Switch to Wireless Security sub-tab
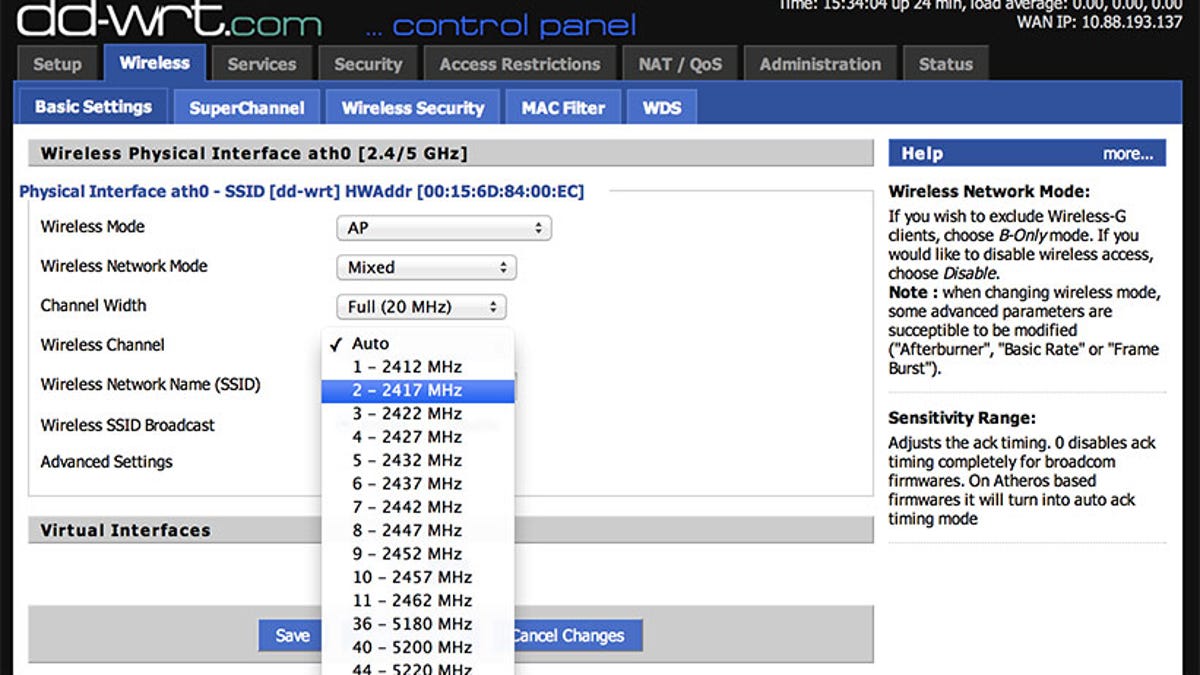Screen dimensions: 1200x675 coord(413,108)
